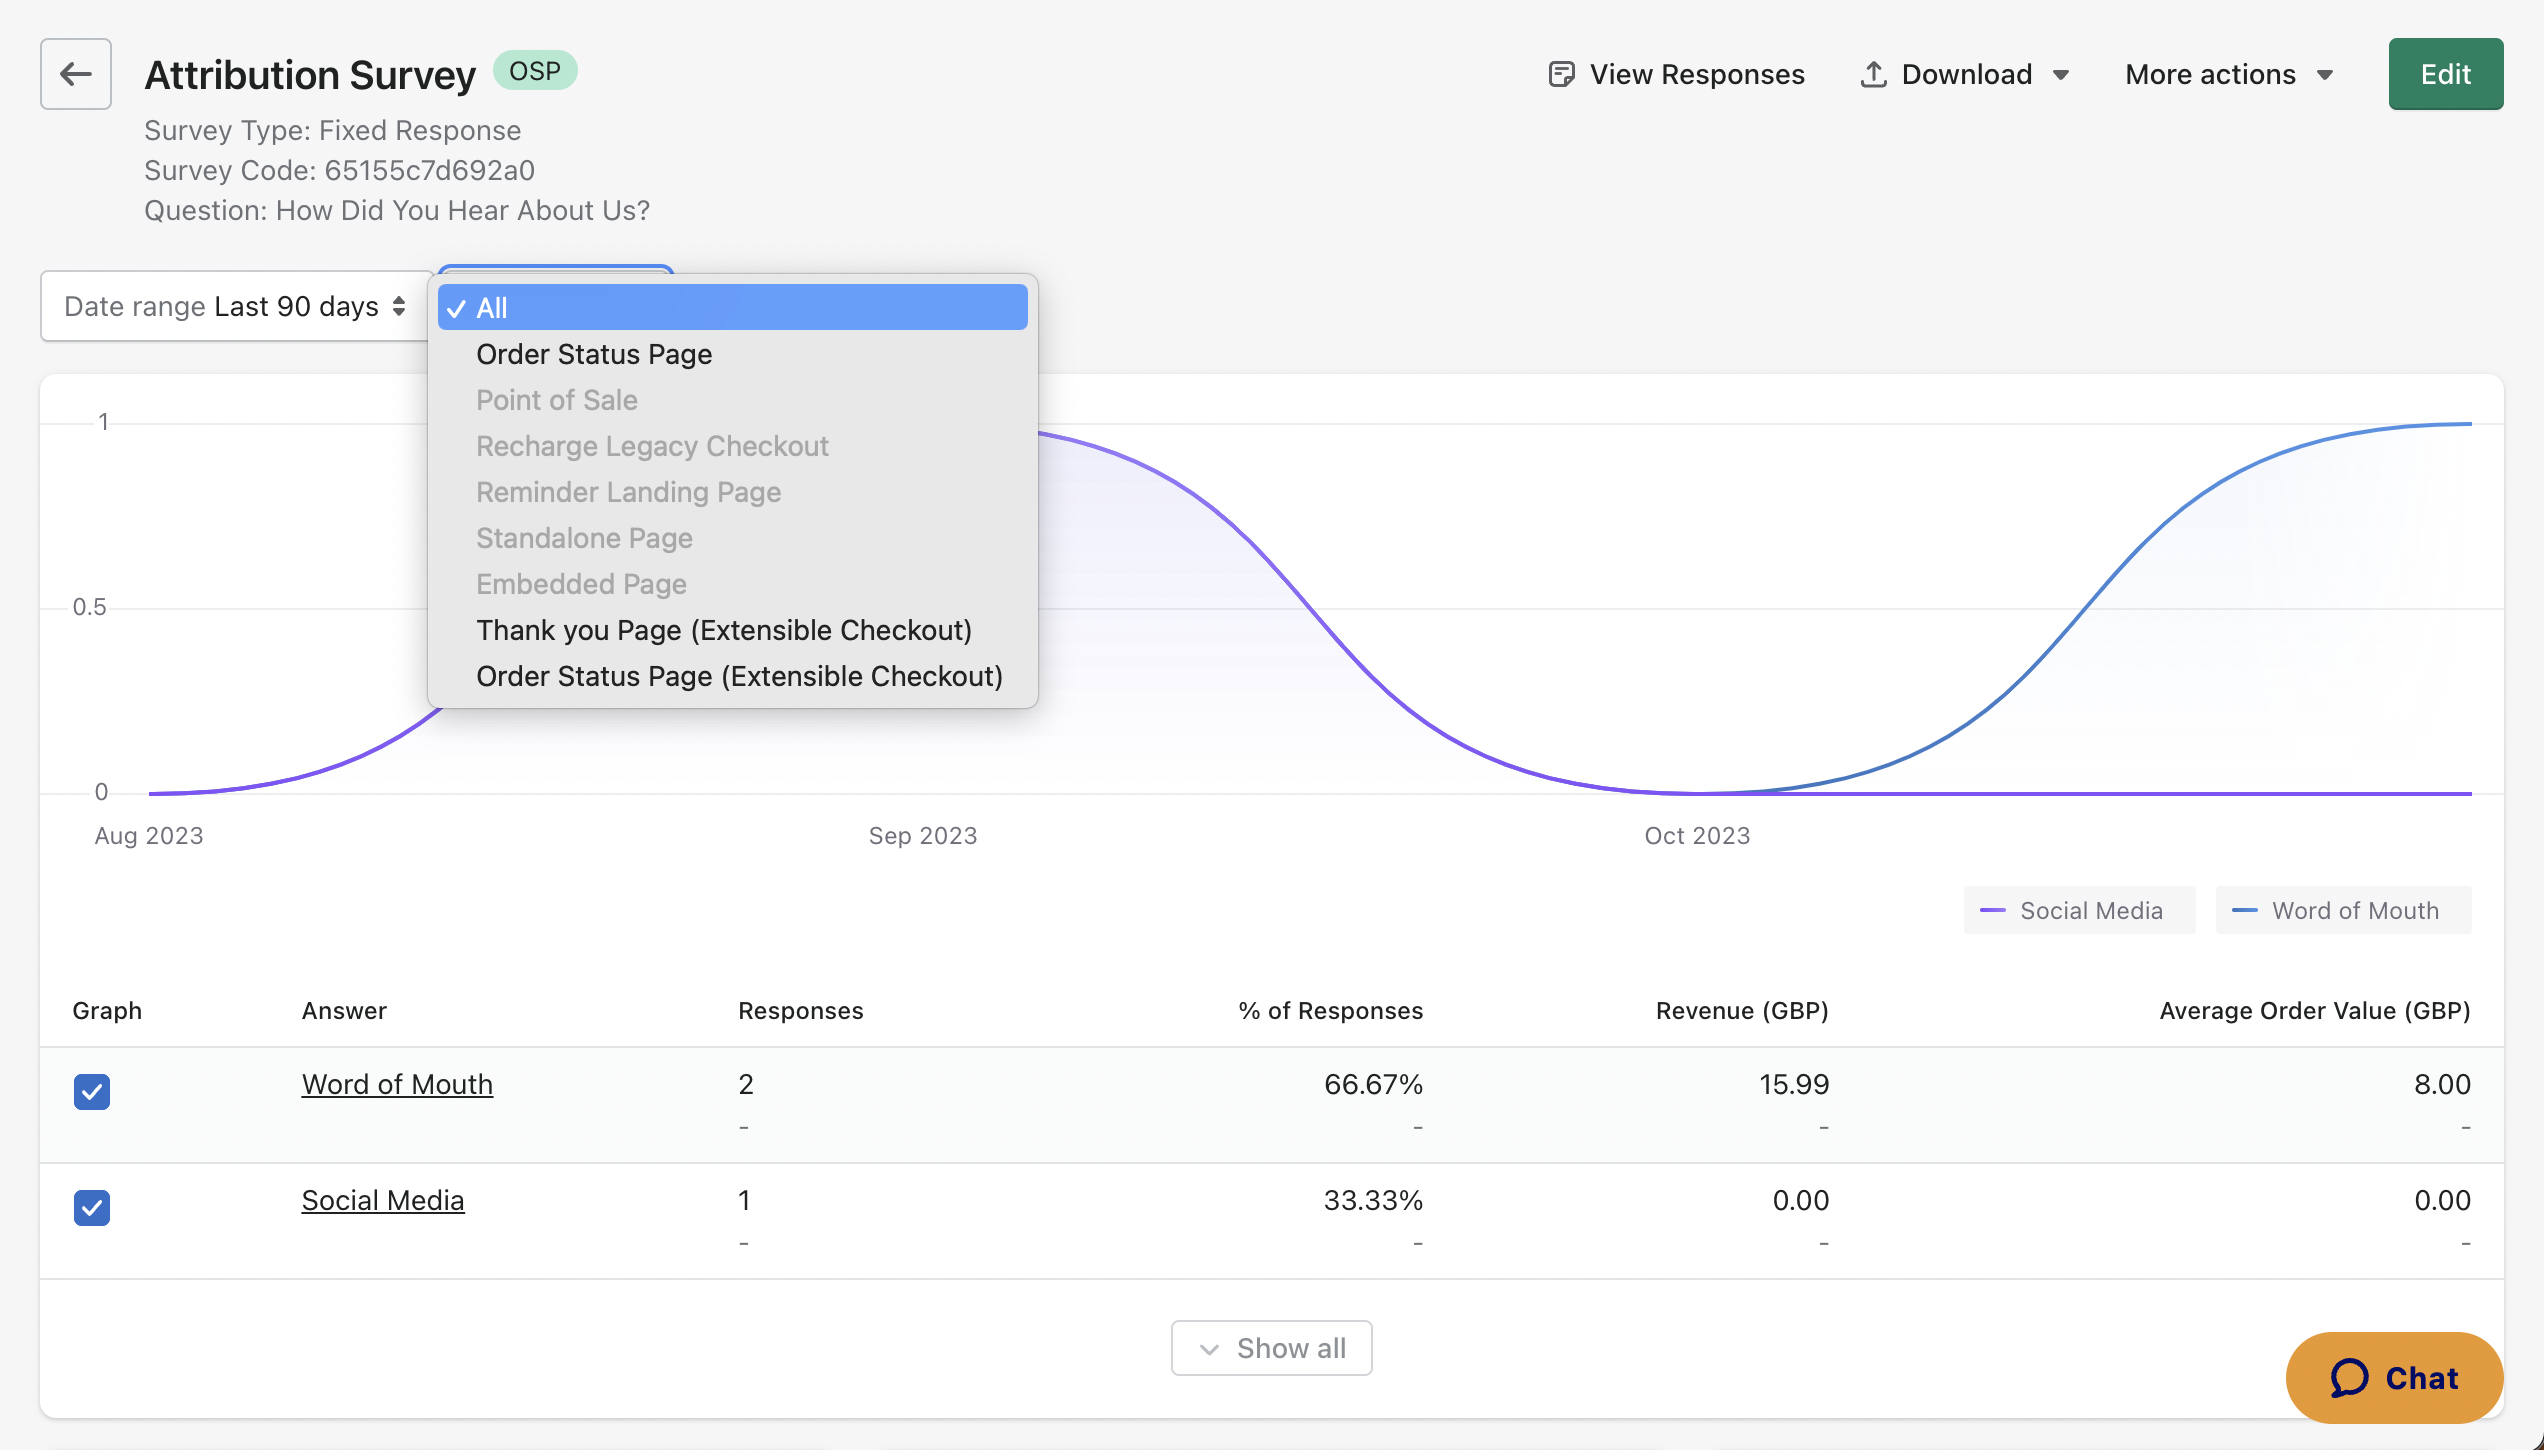Click the Show all chevron icon
2544x1450 pixels.
click(1209, 1349)
